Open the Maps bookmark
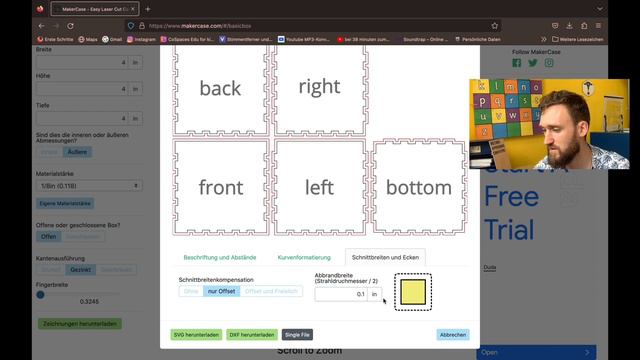The height and width of the screenshot is (360, 640). coord(88,39)
